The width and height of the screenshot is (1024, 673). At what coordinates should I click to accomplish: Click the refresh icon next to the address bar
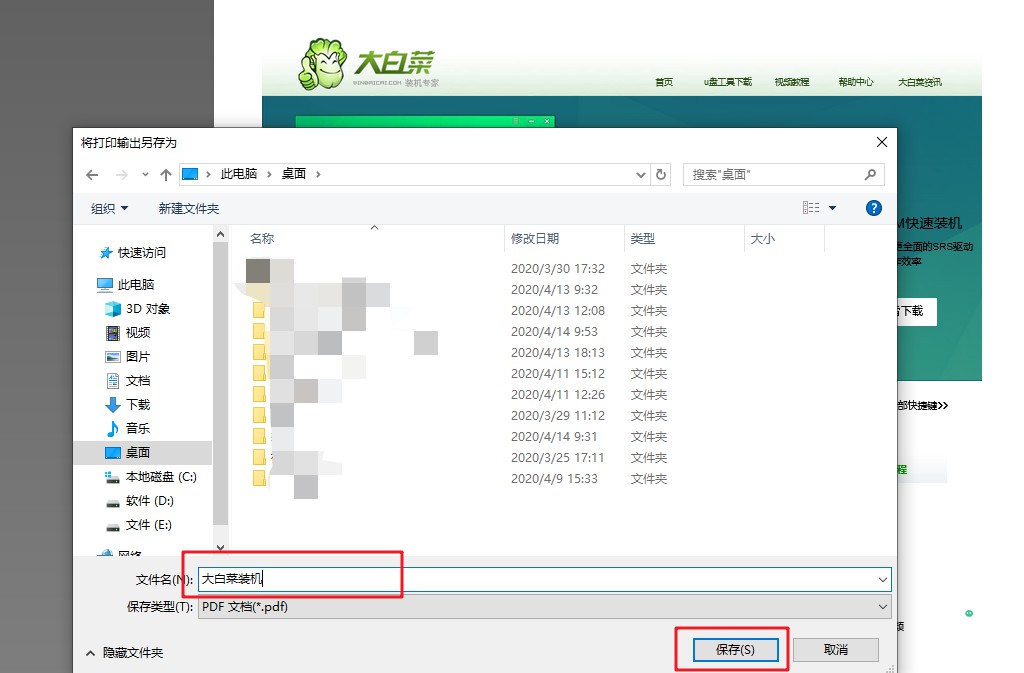(x=661, y=174)
